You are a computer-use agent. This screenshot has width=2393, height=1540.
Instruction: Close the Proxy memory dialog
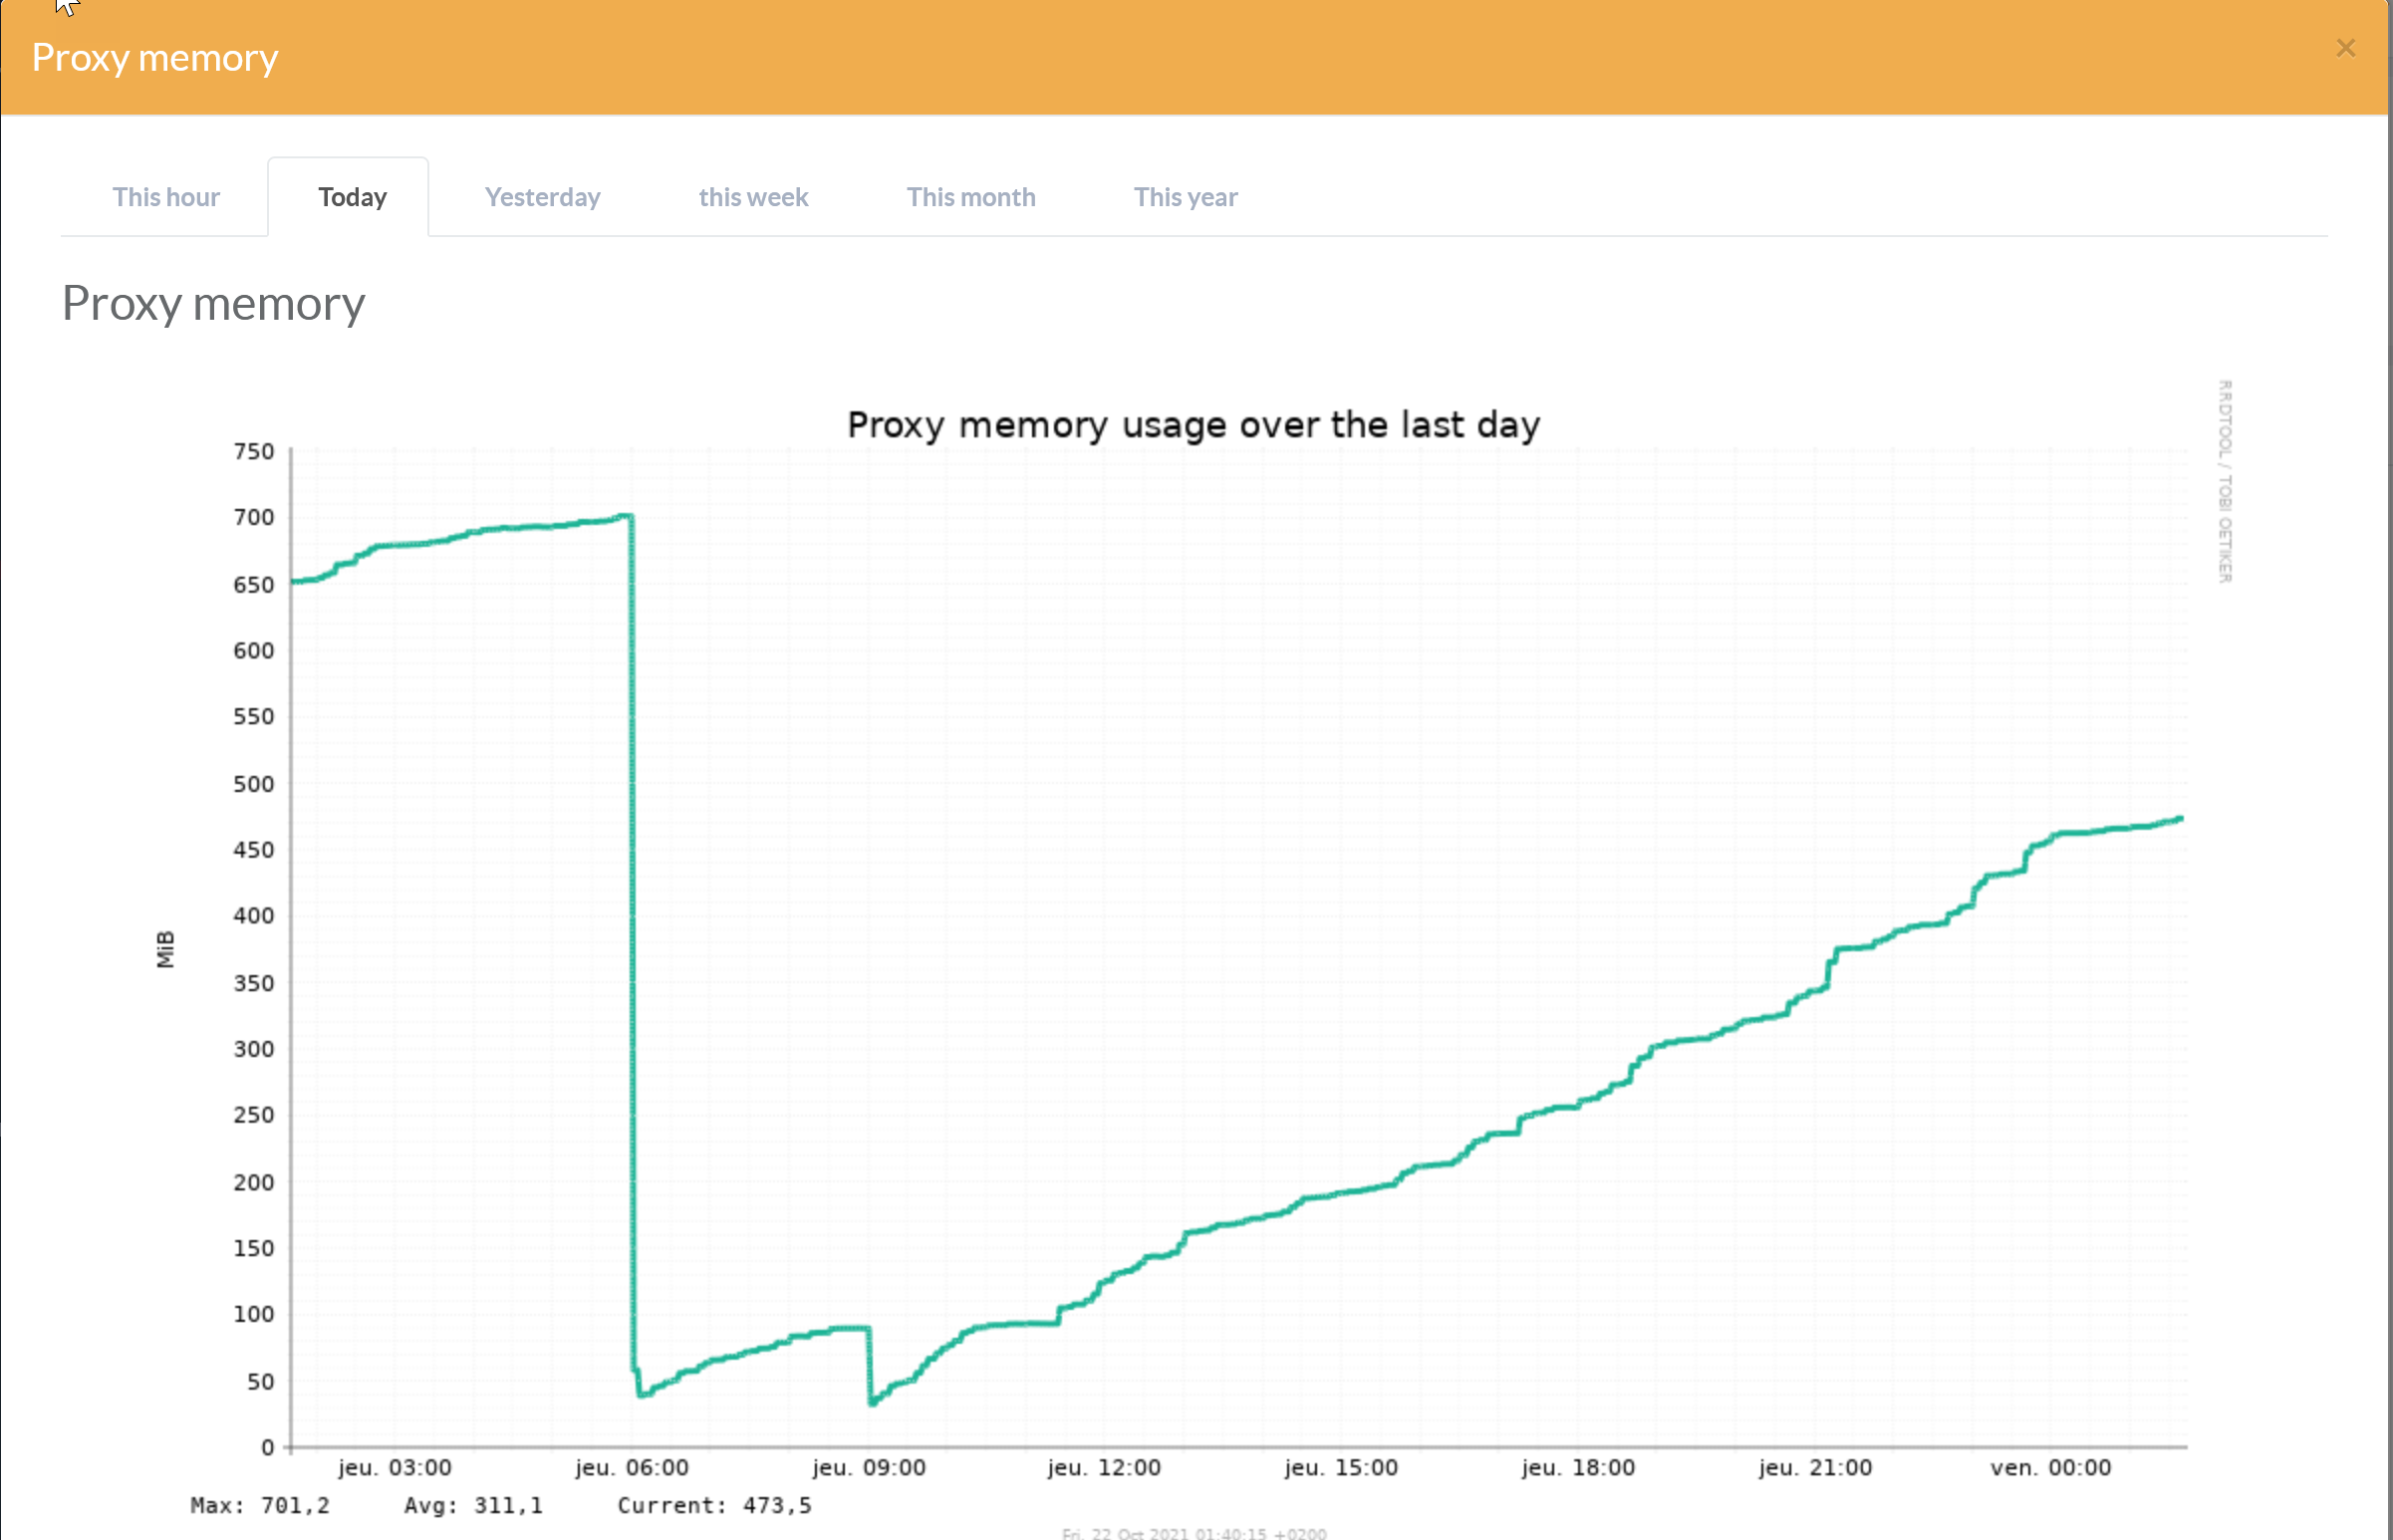click(2345, 48)
